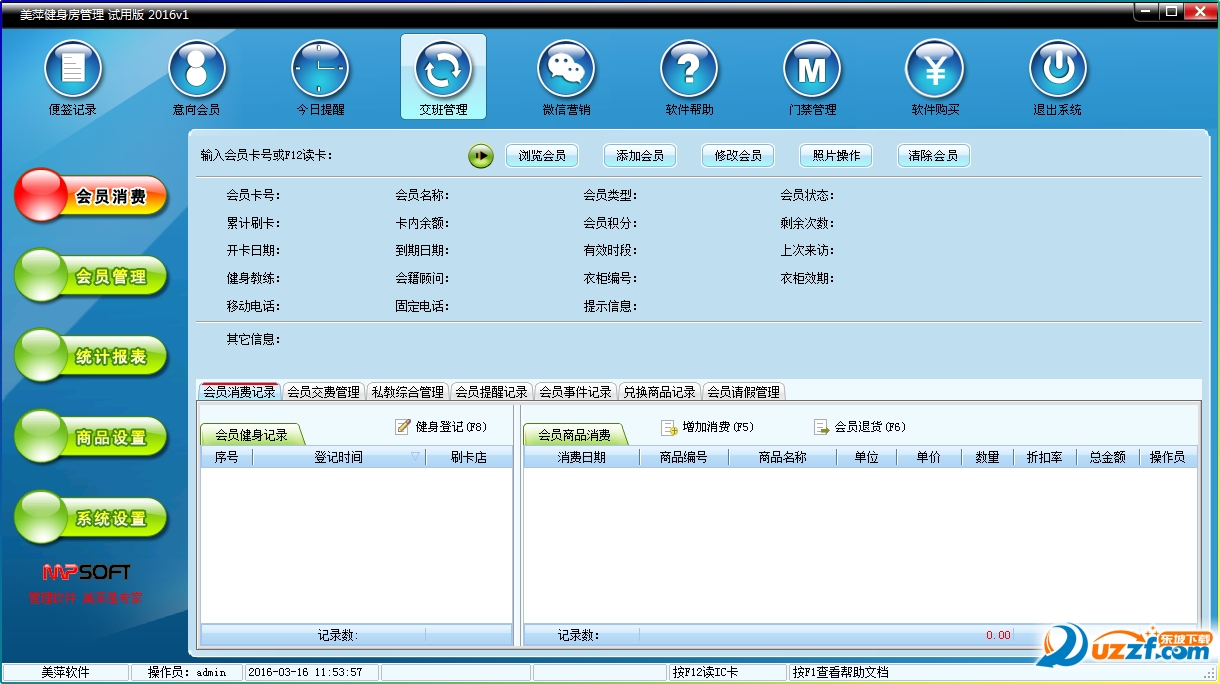Screen dimensions: 1220x684
Task: Click 增加消费 (F5) icon
Action: point(669,427)
